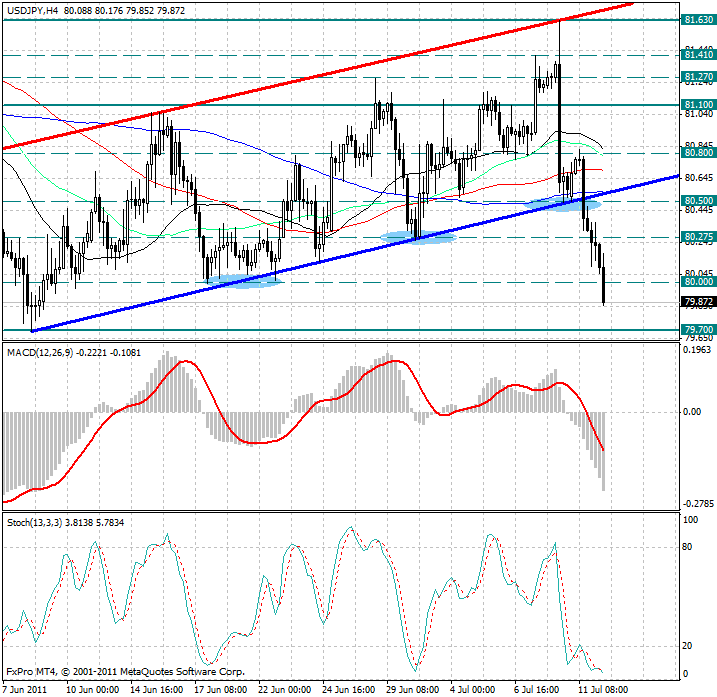The width and height of the screenshot is (717, 697).
Task: Click the FxPro MT4 copyright text
Action: 125,673
